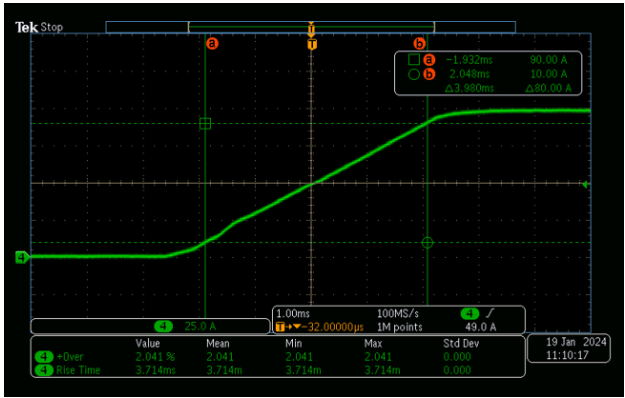Click the 100MS/s sample rate readout
Viewport: 625px width, 398px height.
tap(398, 313)
